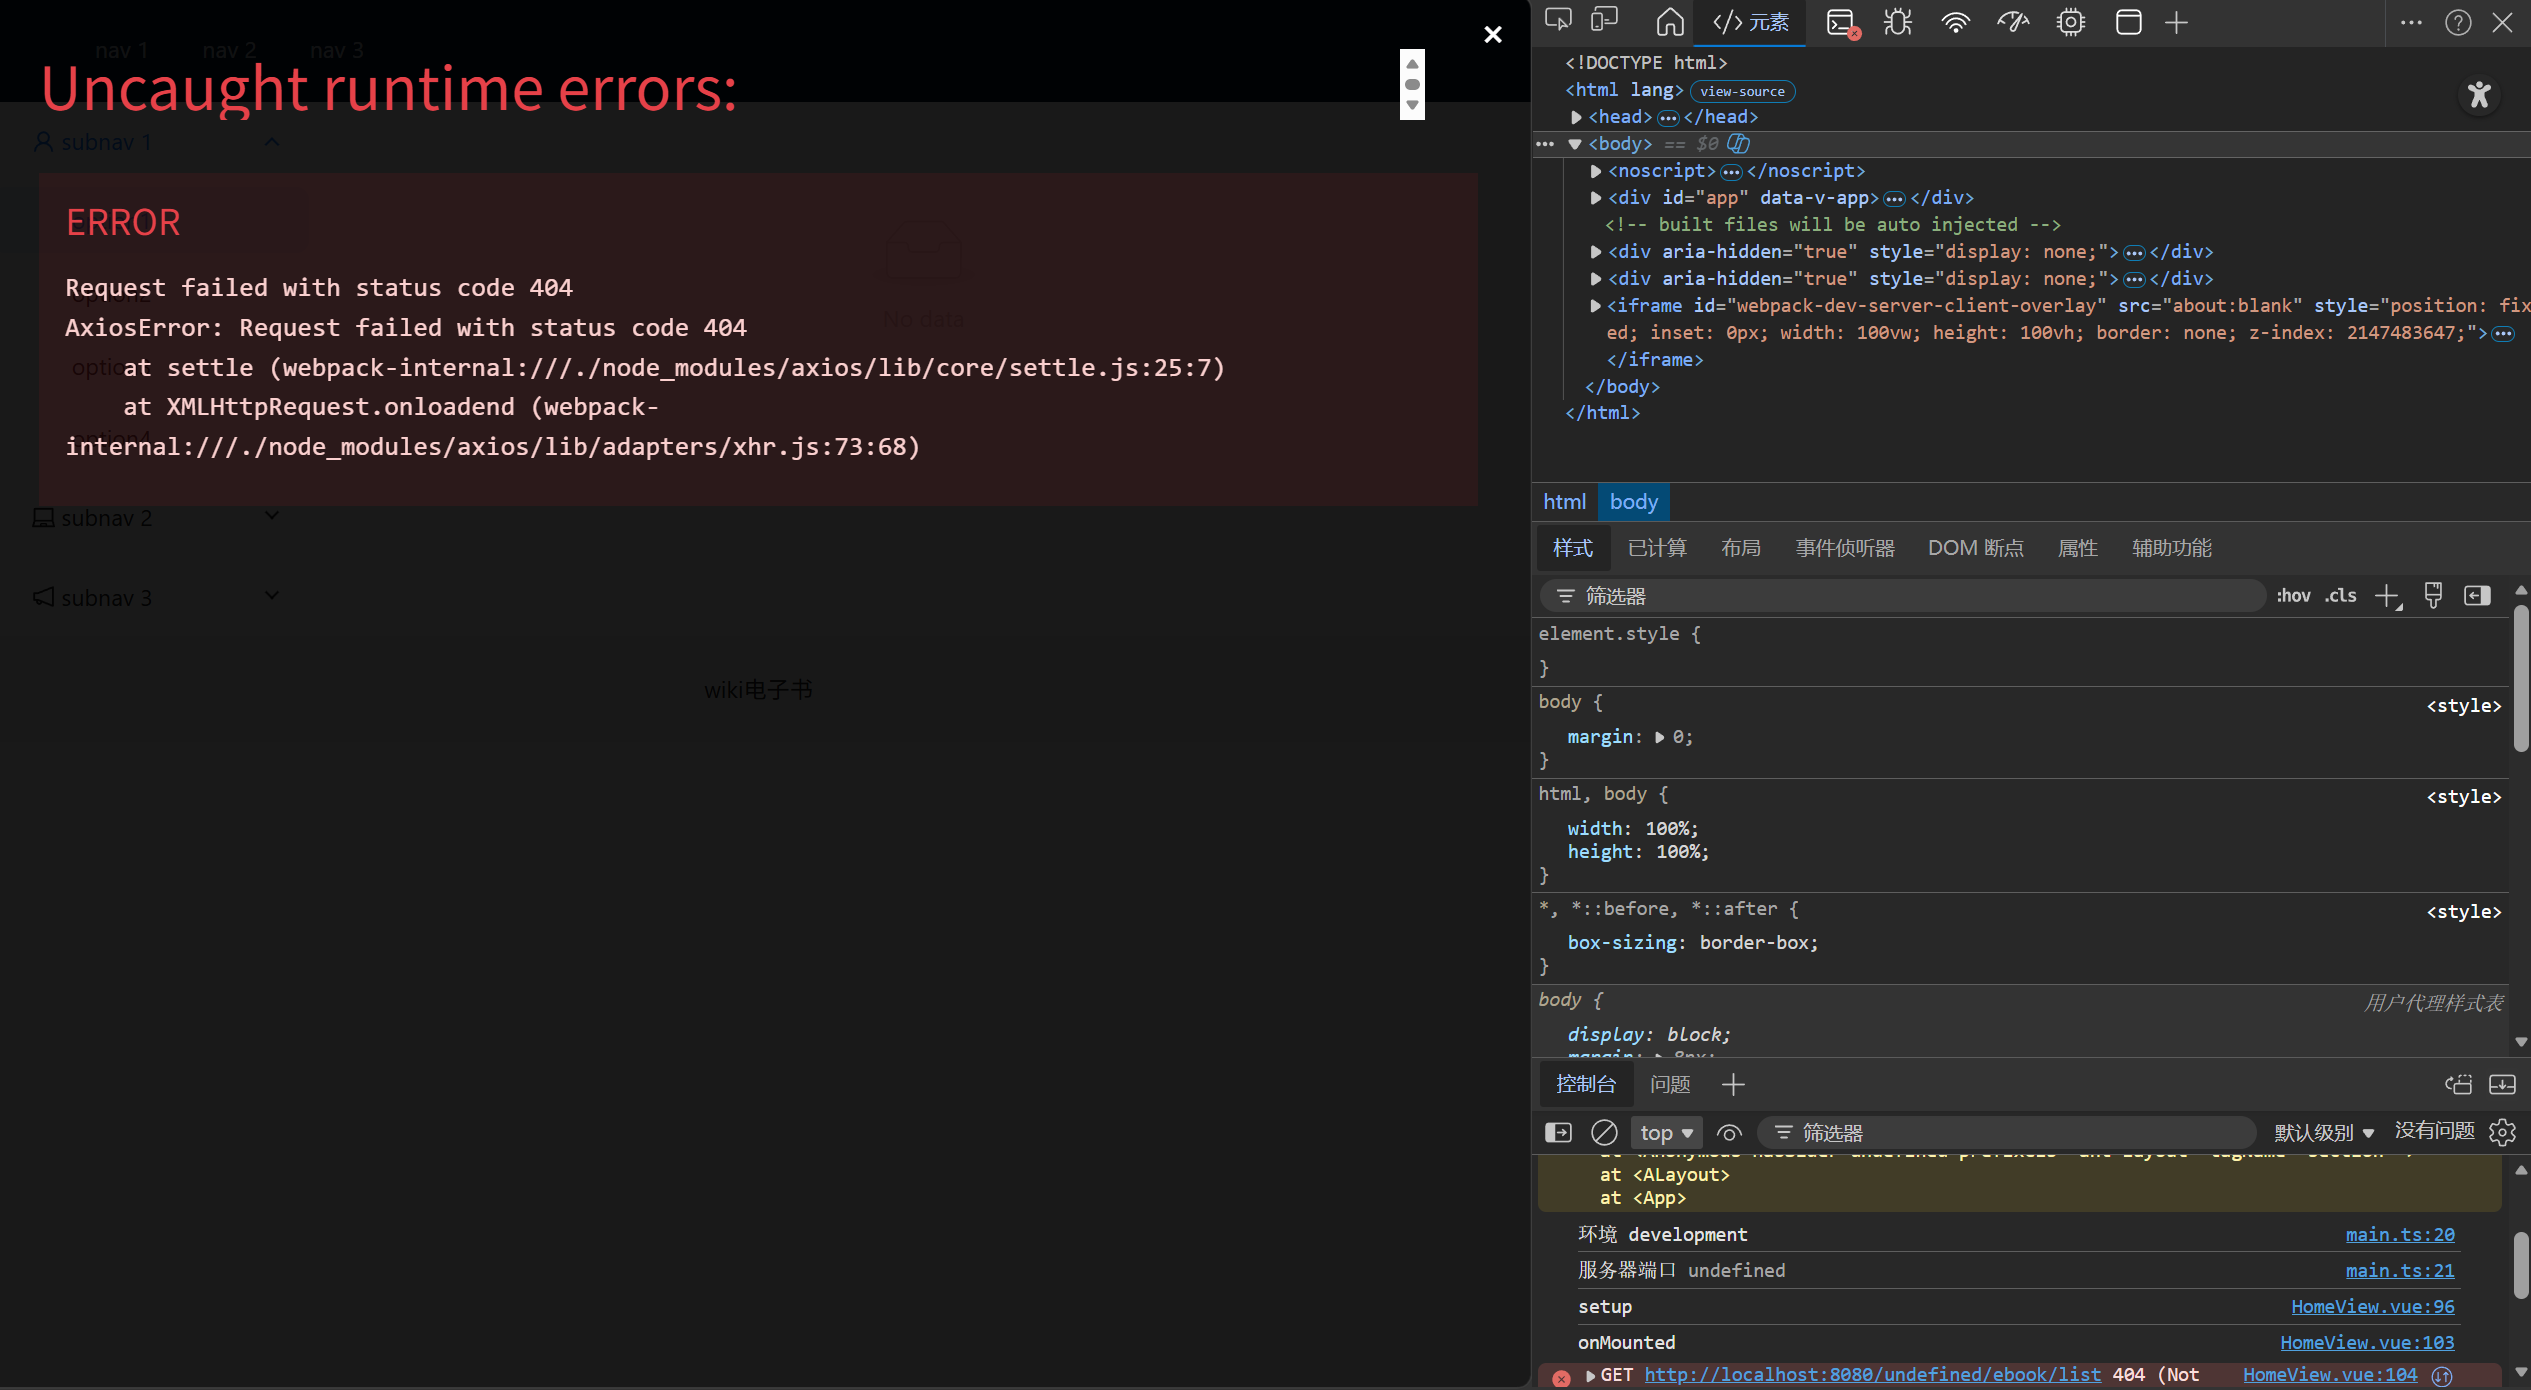Open the DevTools welcome home icon
This screenshot has height=1390, width=2531.
click(1670, 22)
